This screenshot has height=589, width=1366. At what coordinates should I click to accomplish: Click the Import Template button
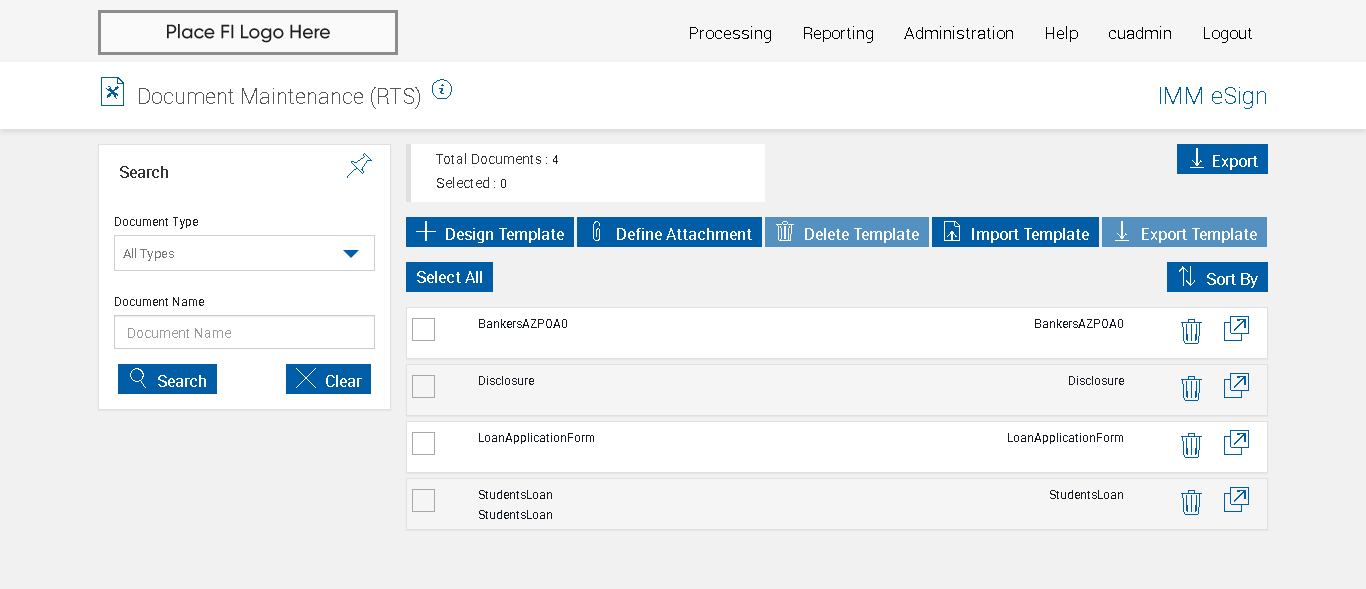click(1015, 233)
